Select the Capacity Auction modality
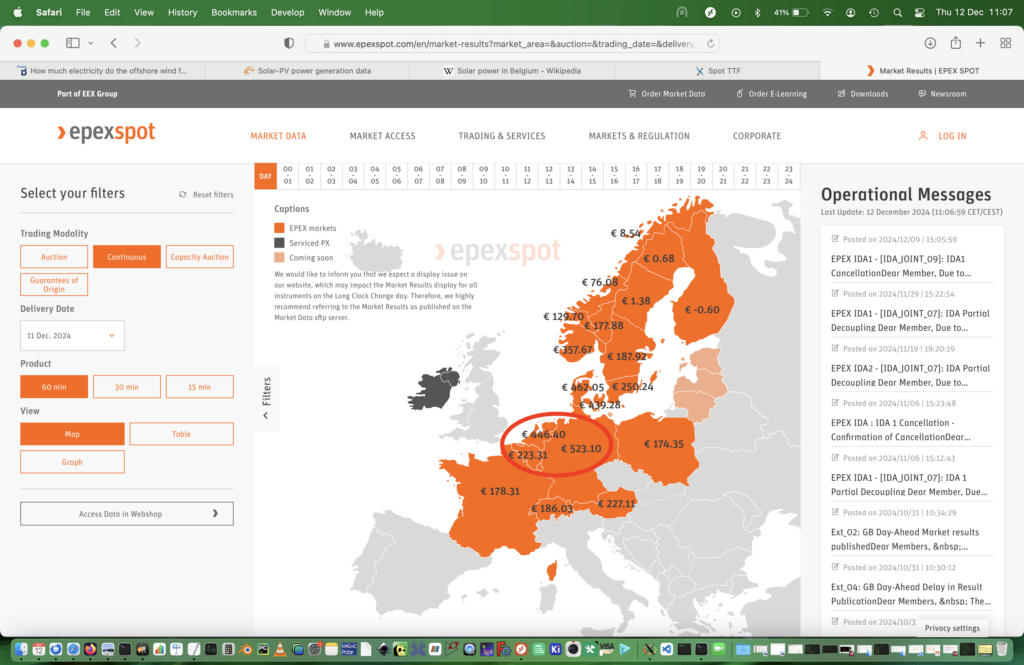1024x665 pixels. [199, 257]
